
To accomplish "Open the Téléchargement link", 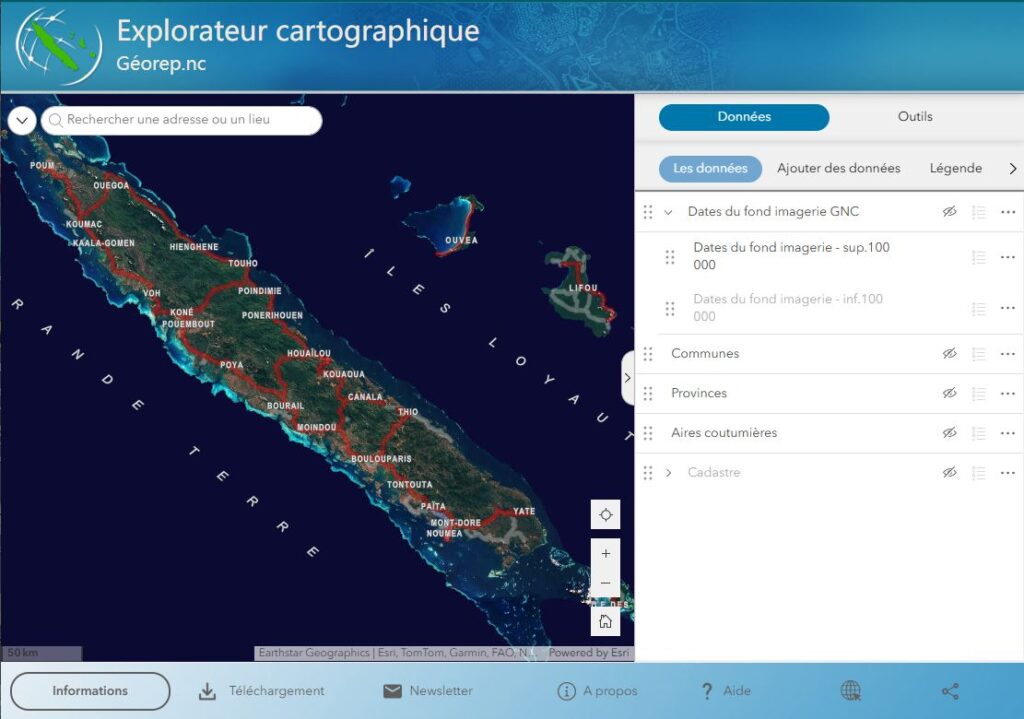I will tap(262, 691).
